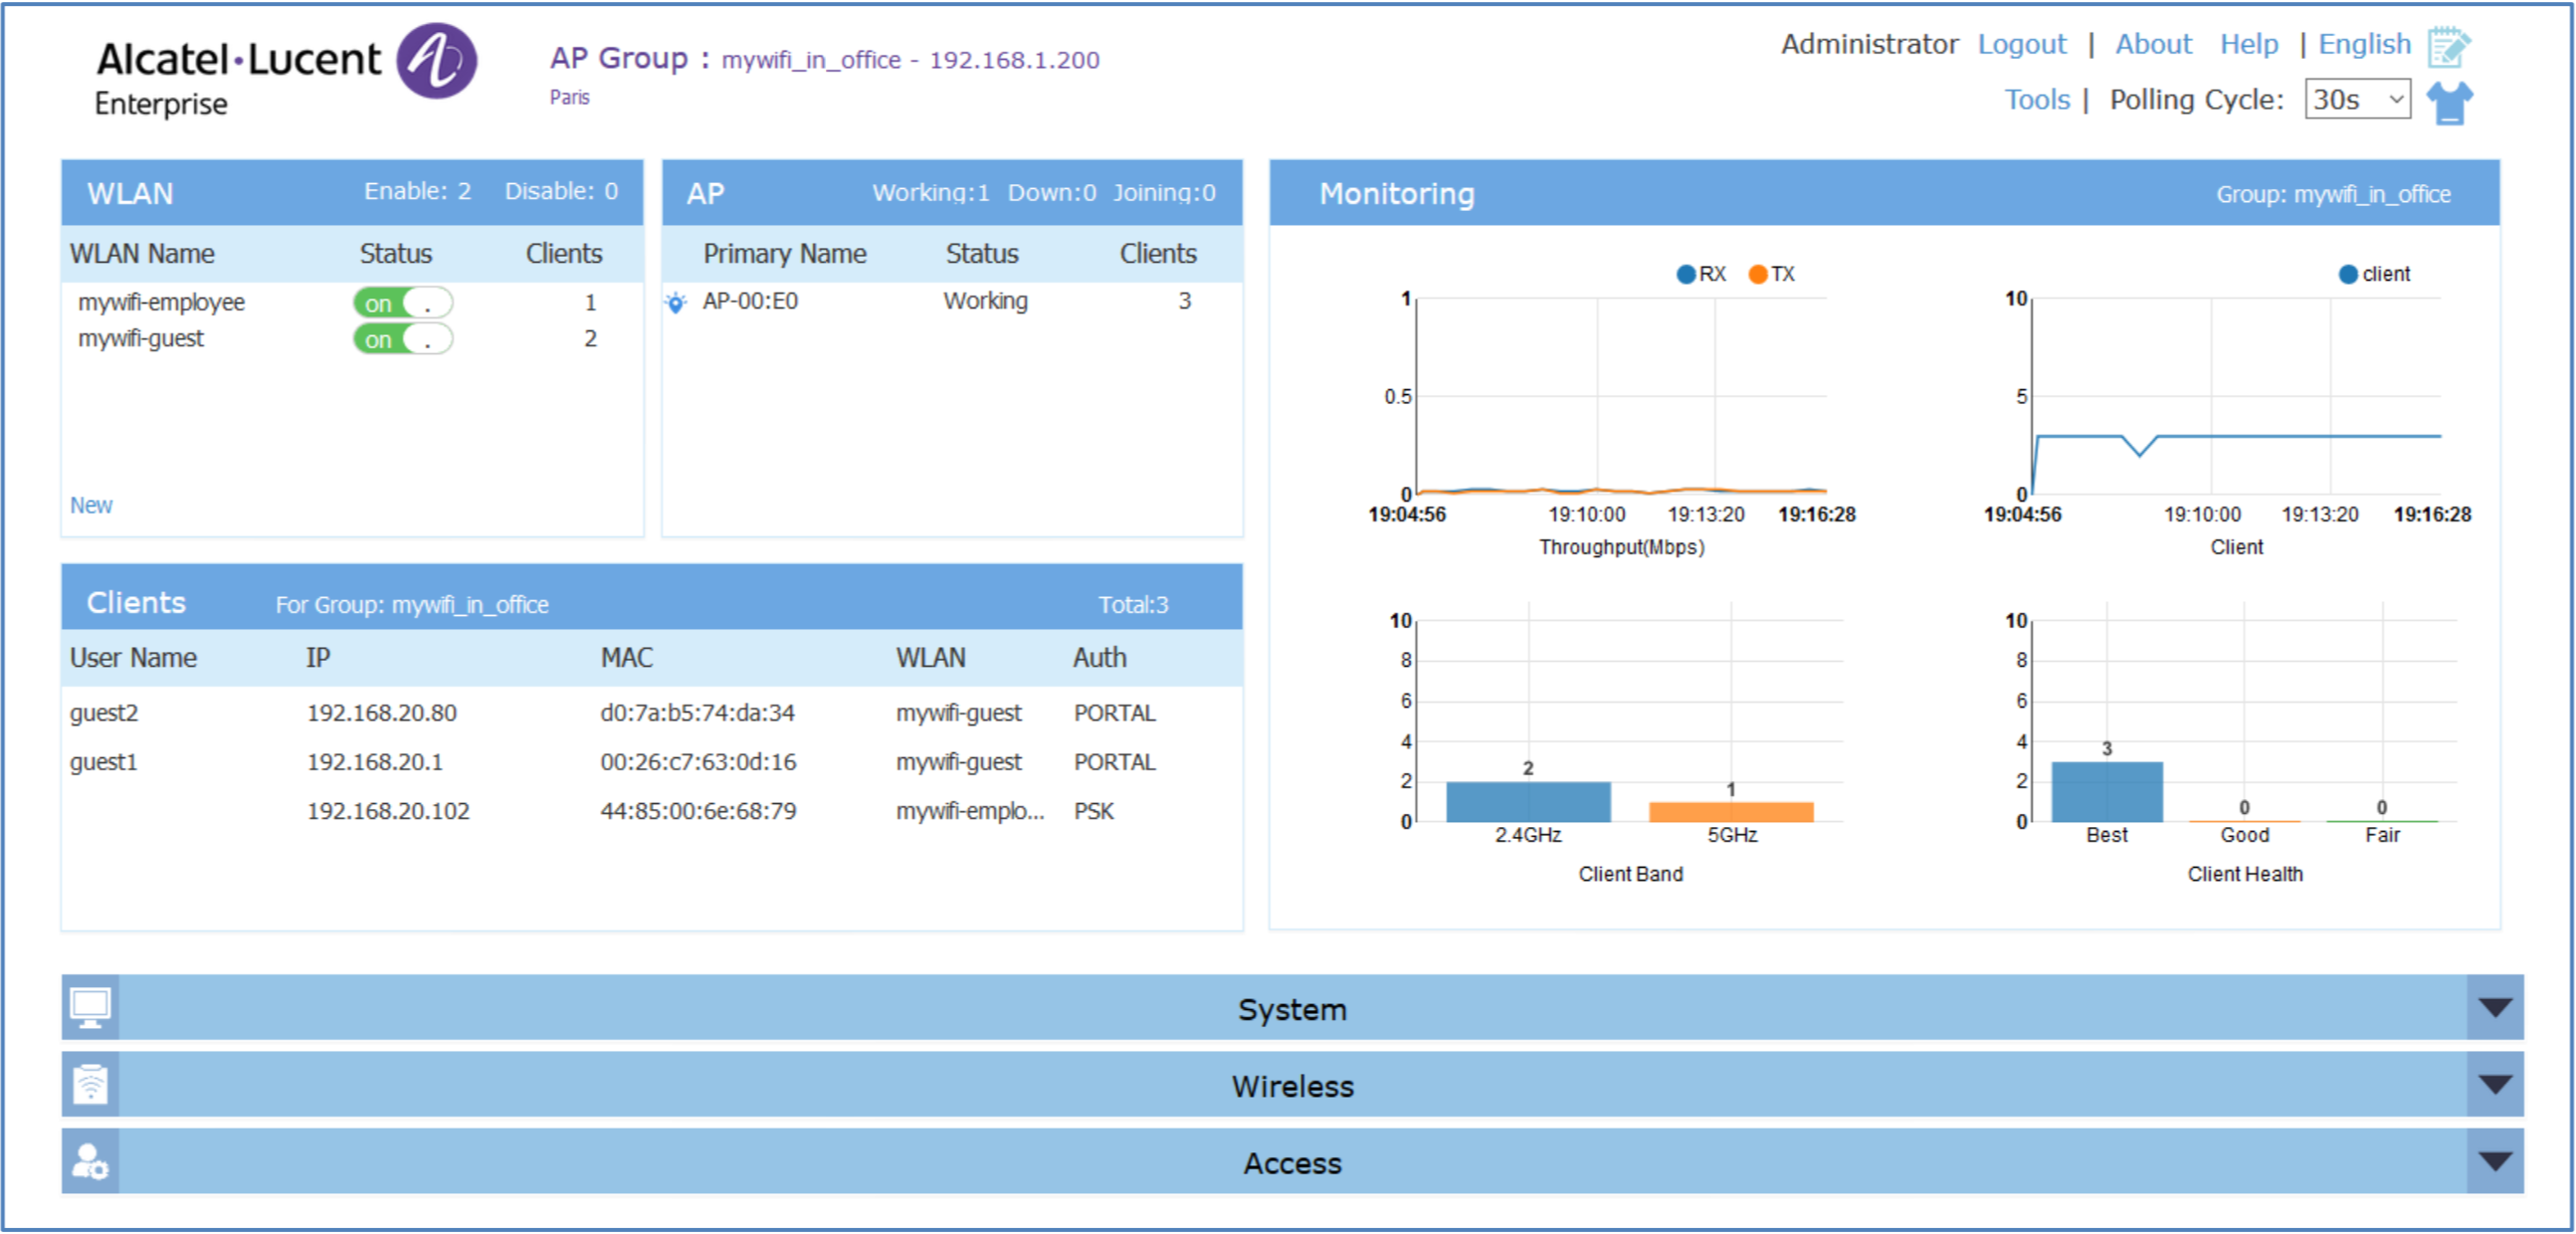Click the notepad edit icon beside English
This screenshot has height=1234, width=2576.
[2448, 46]
